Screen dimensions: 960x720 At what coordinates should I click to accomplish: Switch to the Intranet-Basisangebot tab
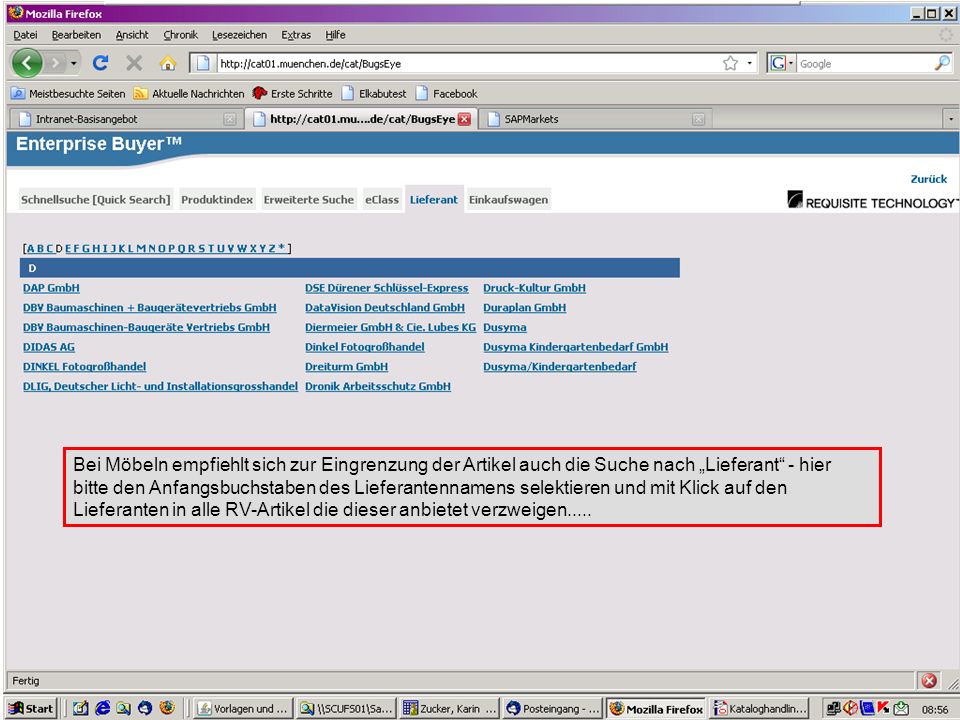[124, 119]
